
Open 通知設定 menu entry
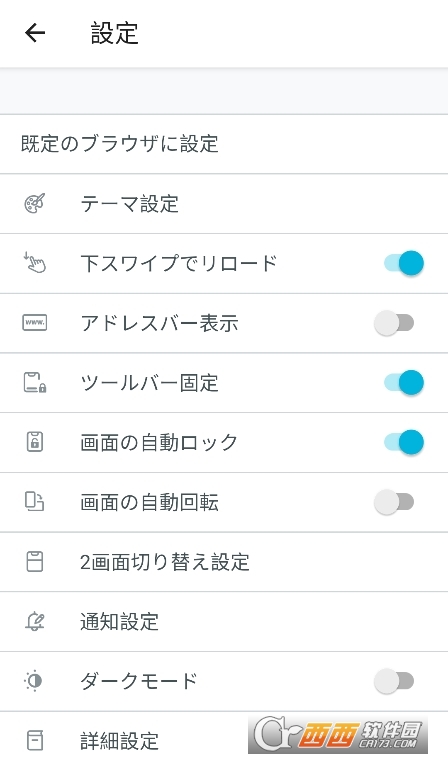(x=224, y=621)
